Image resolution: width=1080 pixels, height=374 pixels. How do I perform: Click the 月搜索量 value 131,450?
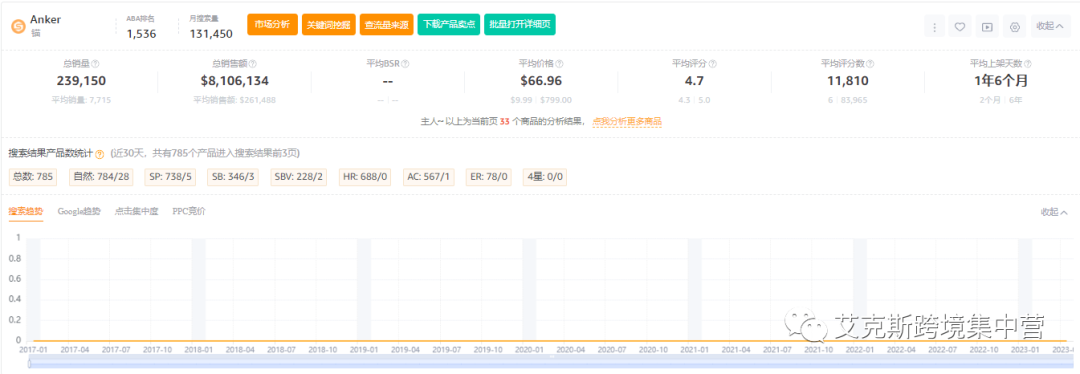click(211, 34)
